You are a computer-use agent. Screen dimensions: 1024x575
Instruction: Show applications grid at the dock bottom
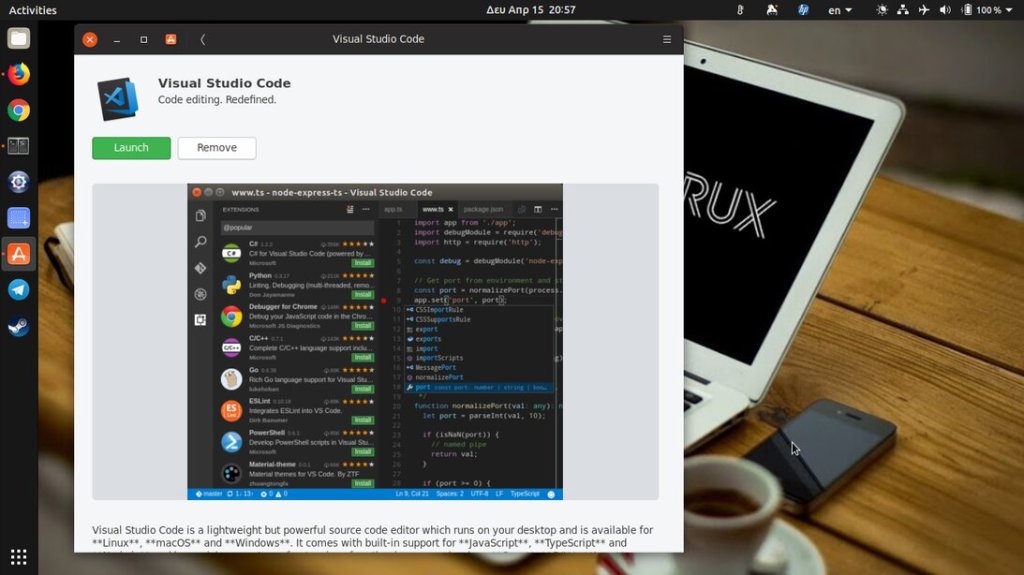(19, 556)
